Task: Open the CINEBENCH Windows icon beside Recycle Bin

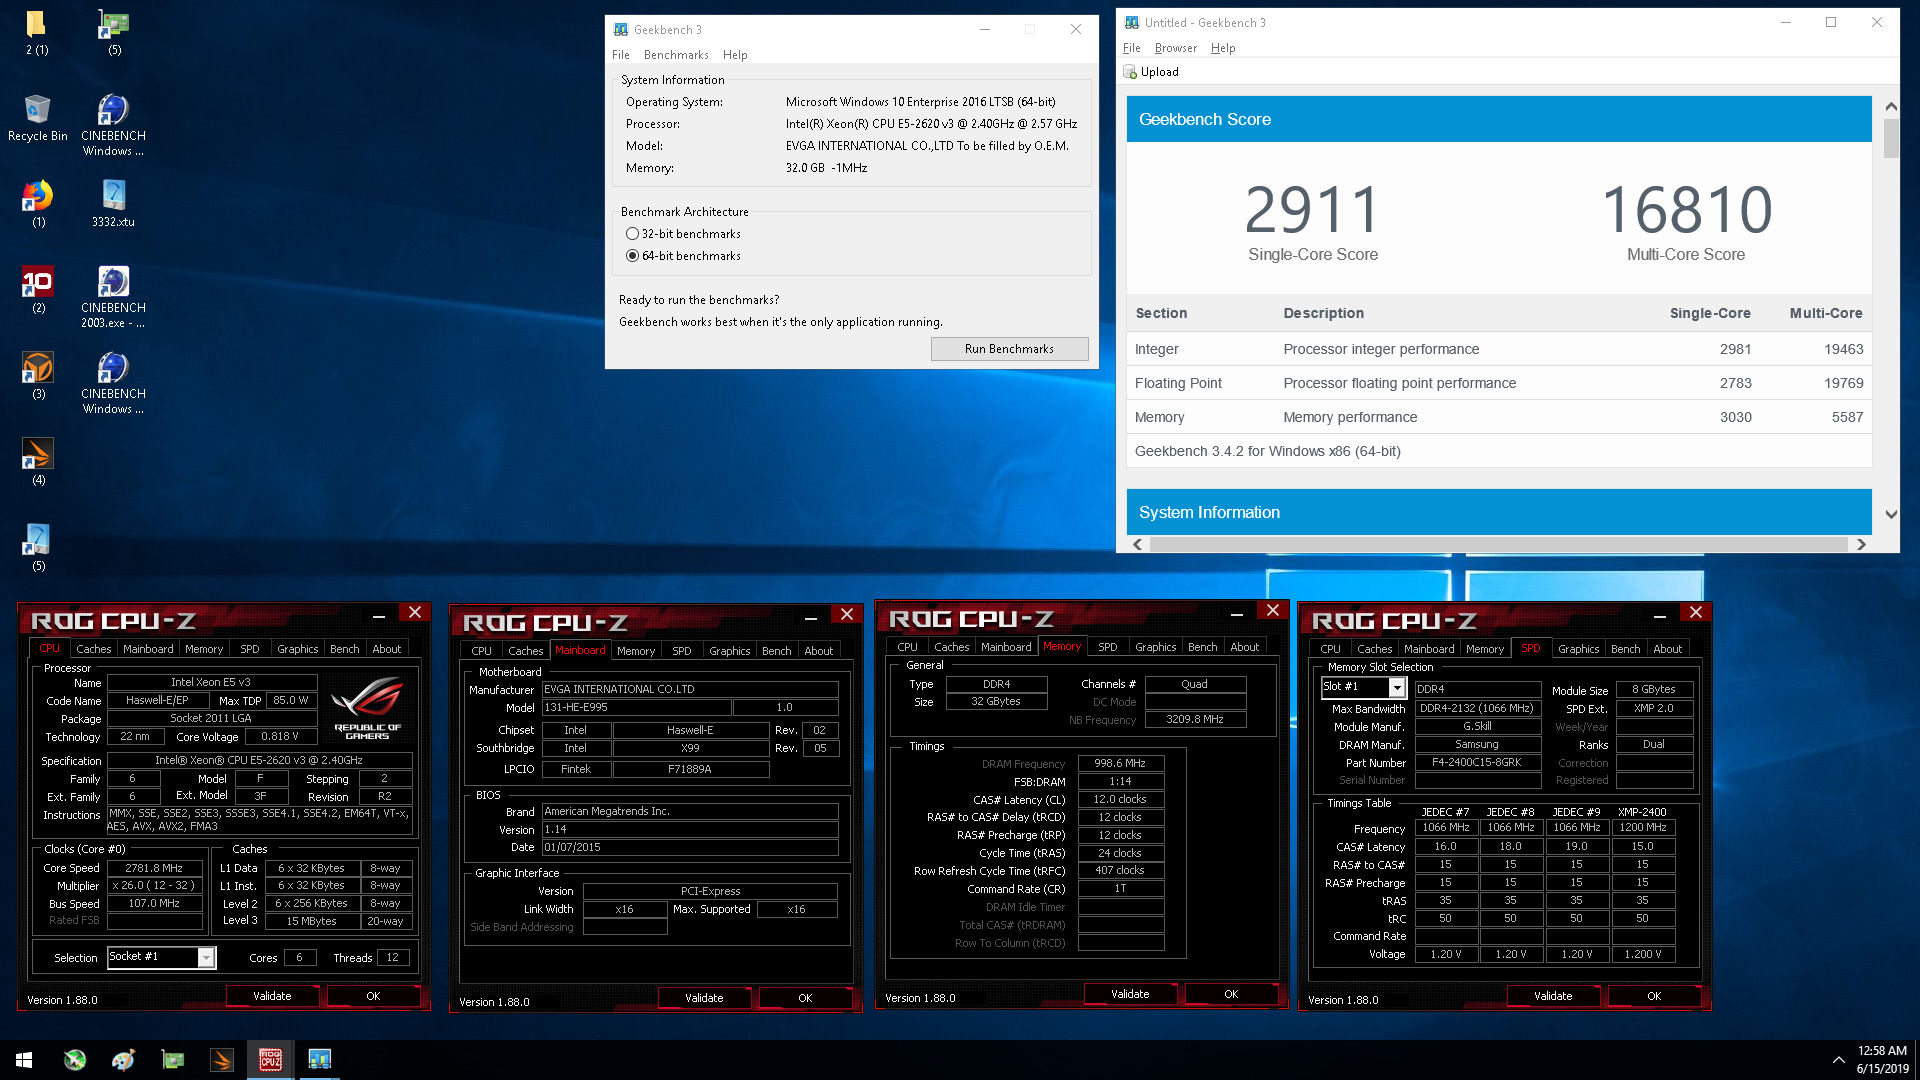Action: 113,125
